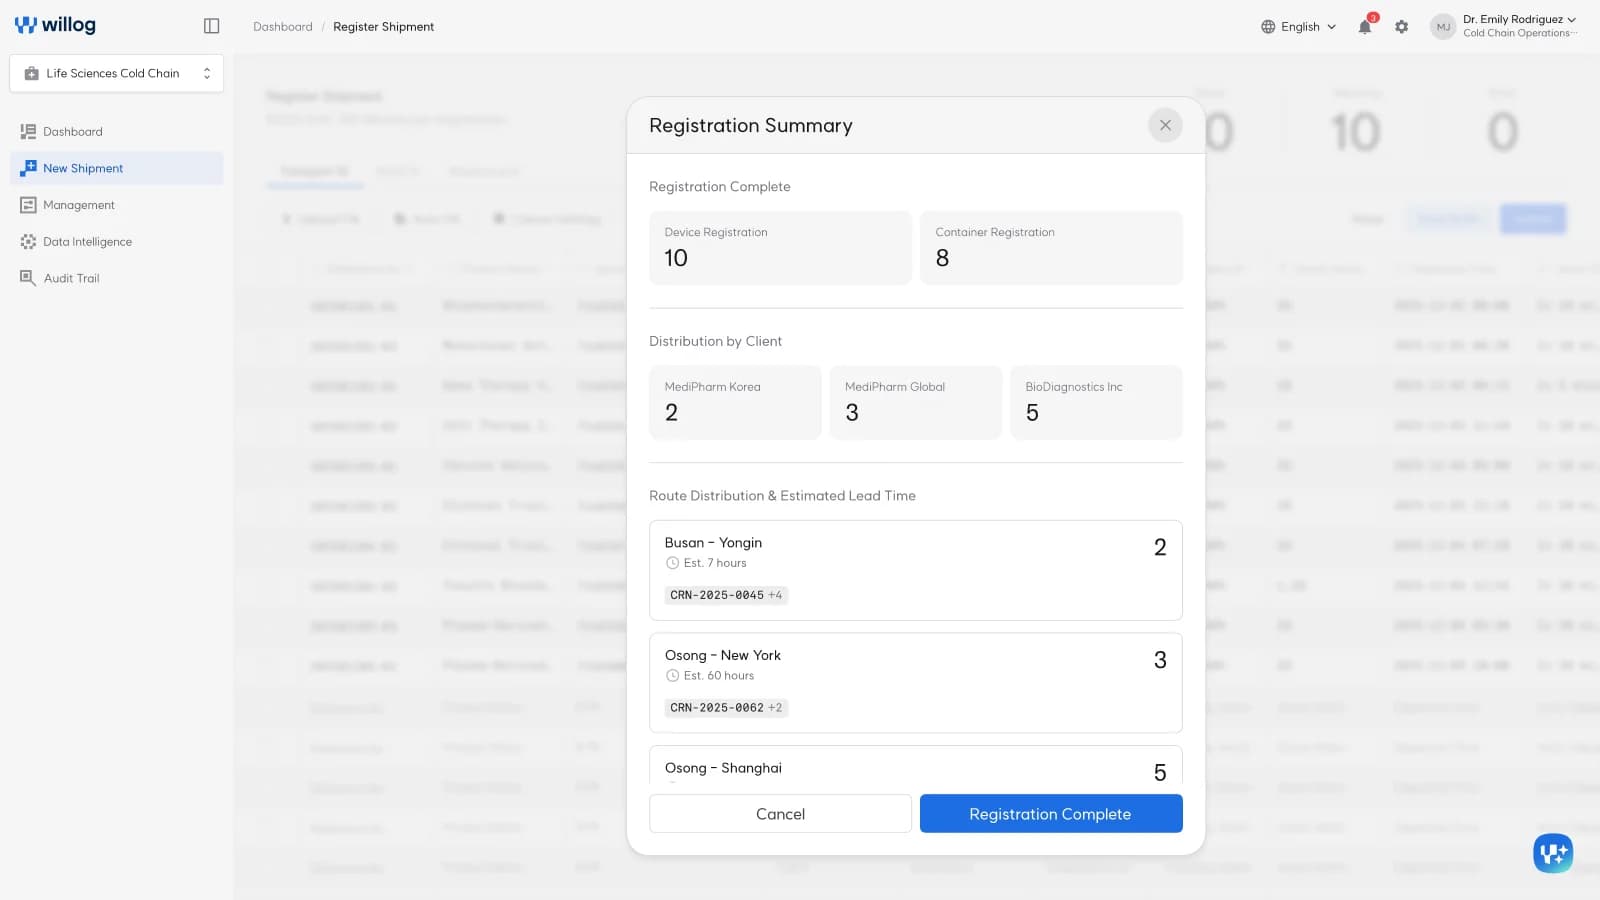Click the +4 count next to CRN-2025-0045

click(775, 595)
